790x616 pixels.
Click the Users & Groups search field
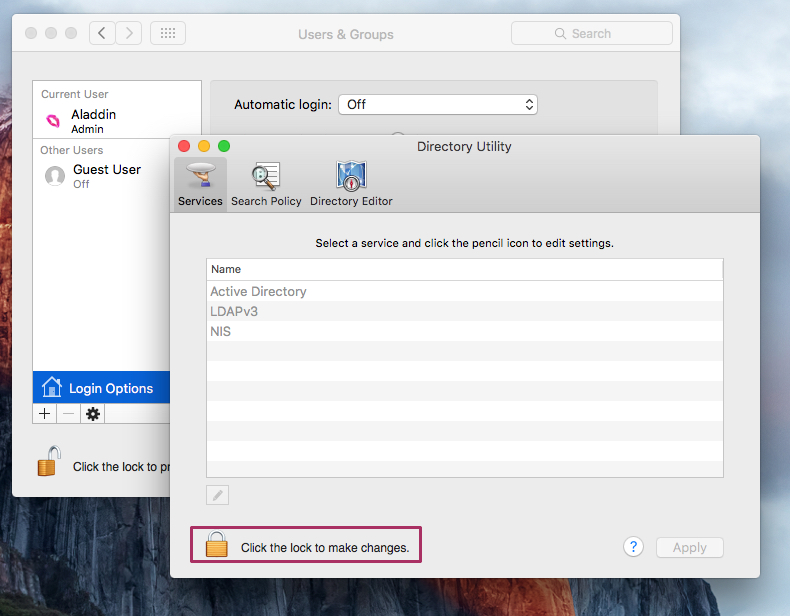(x=591, y=33)
